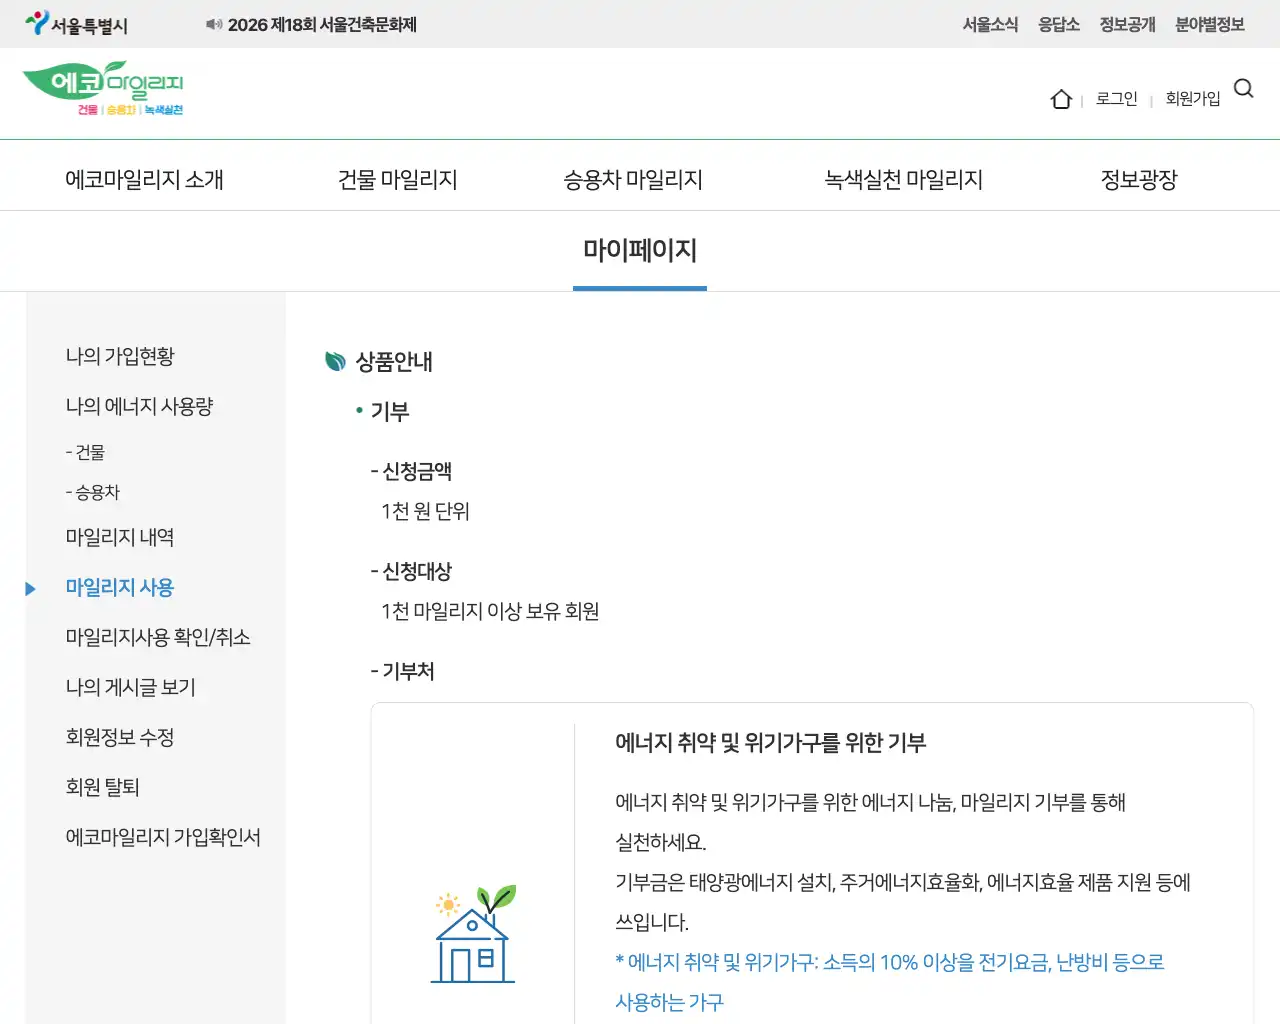Go to 회원정보 수정 in the sidebar
The width and height of the screenshot is (1280, 1024).
pyautogui.click(x=120, y=737)
